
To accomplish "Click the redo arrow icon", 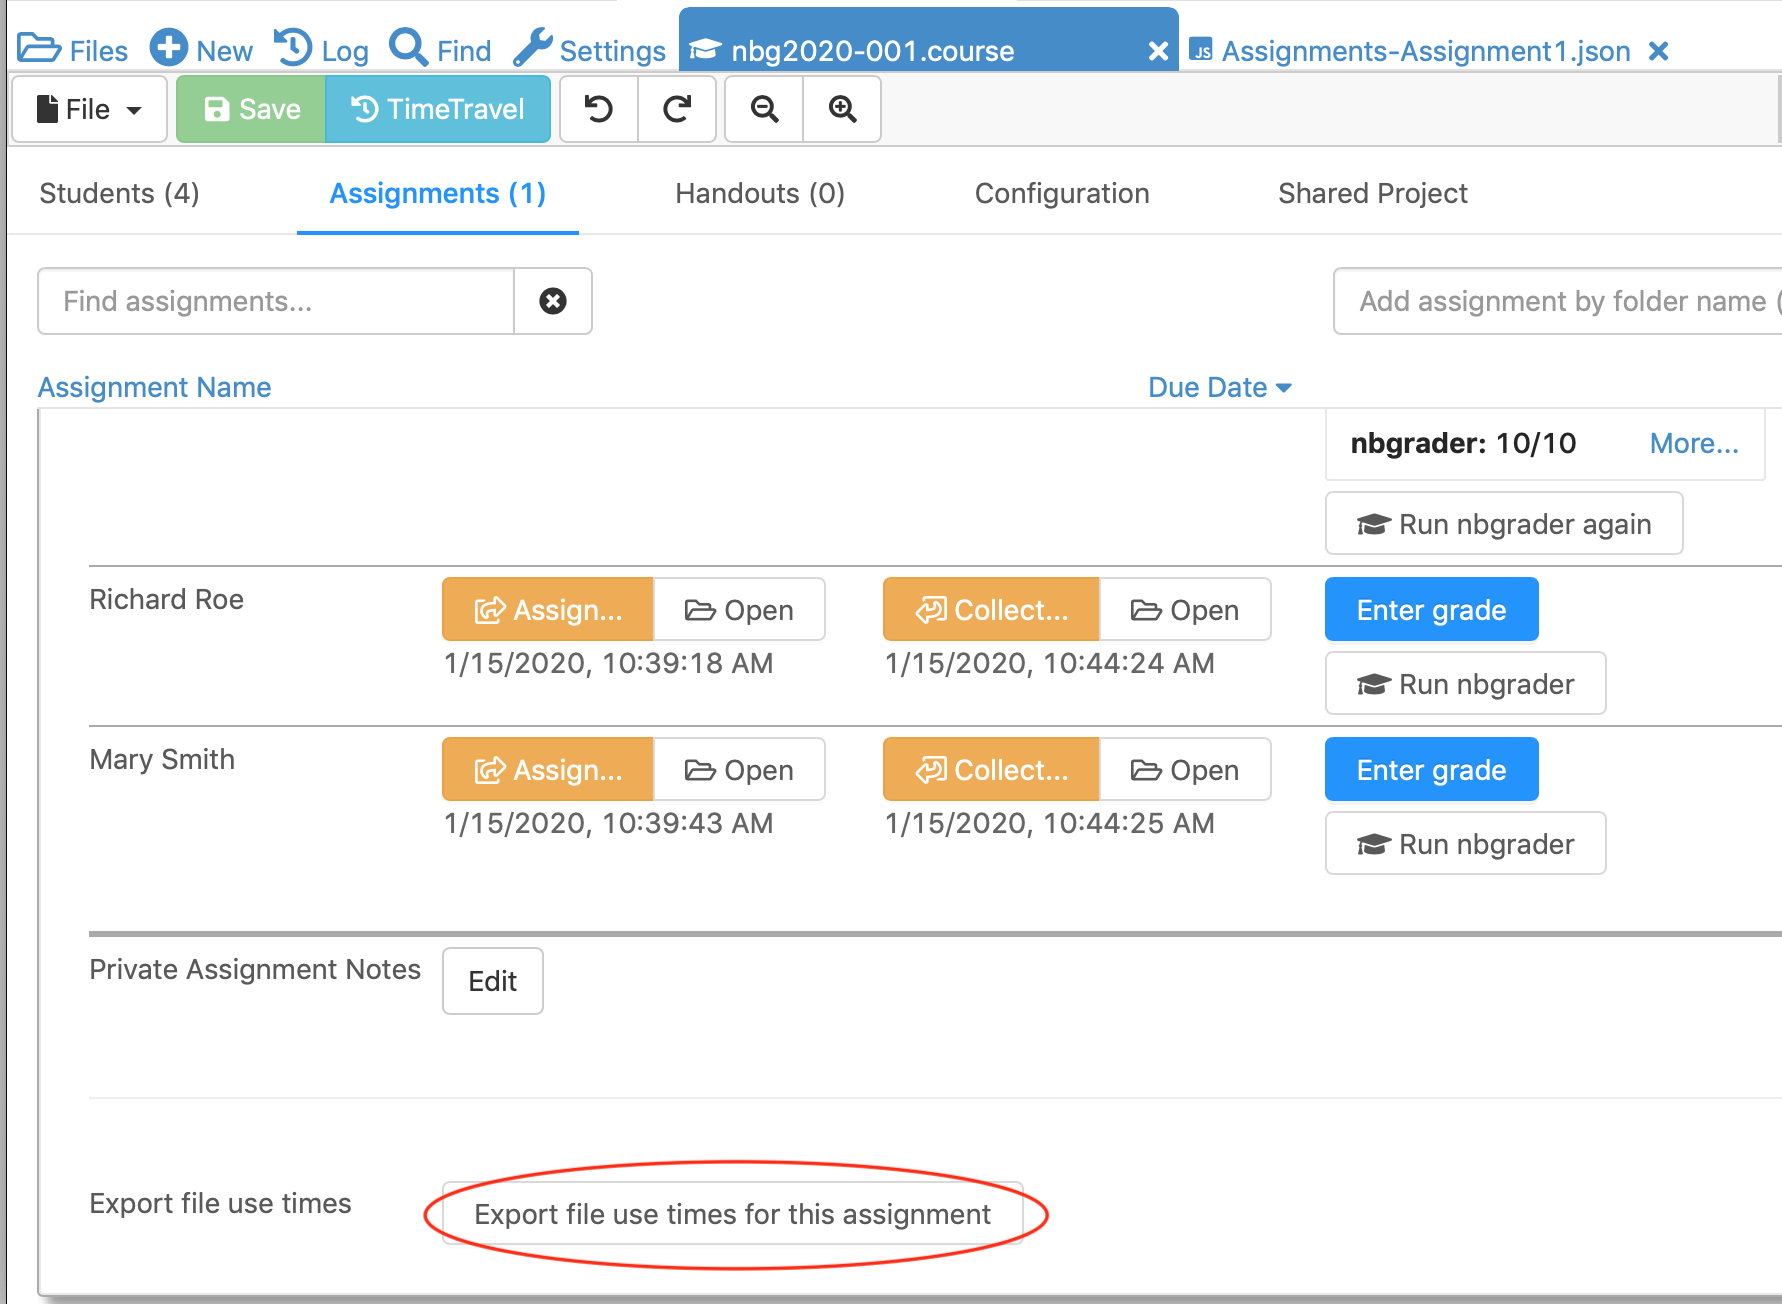I will 677,109.
